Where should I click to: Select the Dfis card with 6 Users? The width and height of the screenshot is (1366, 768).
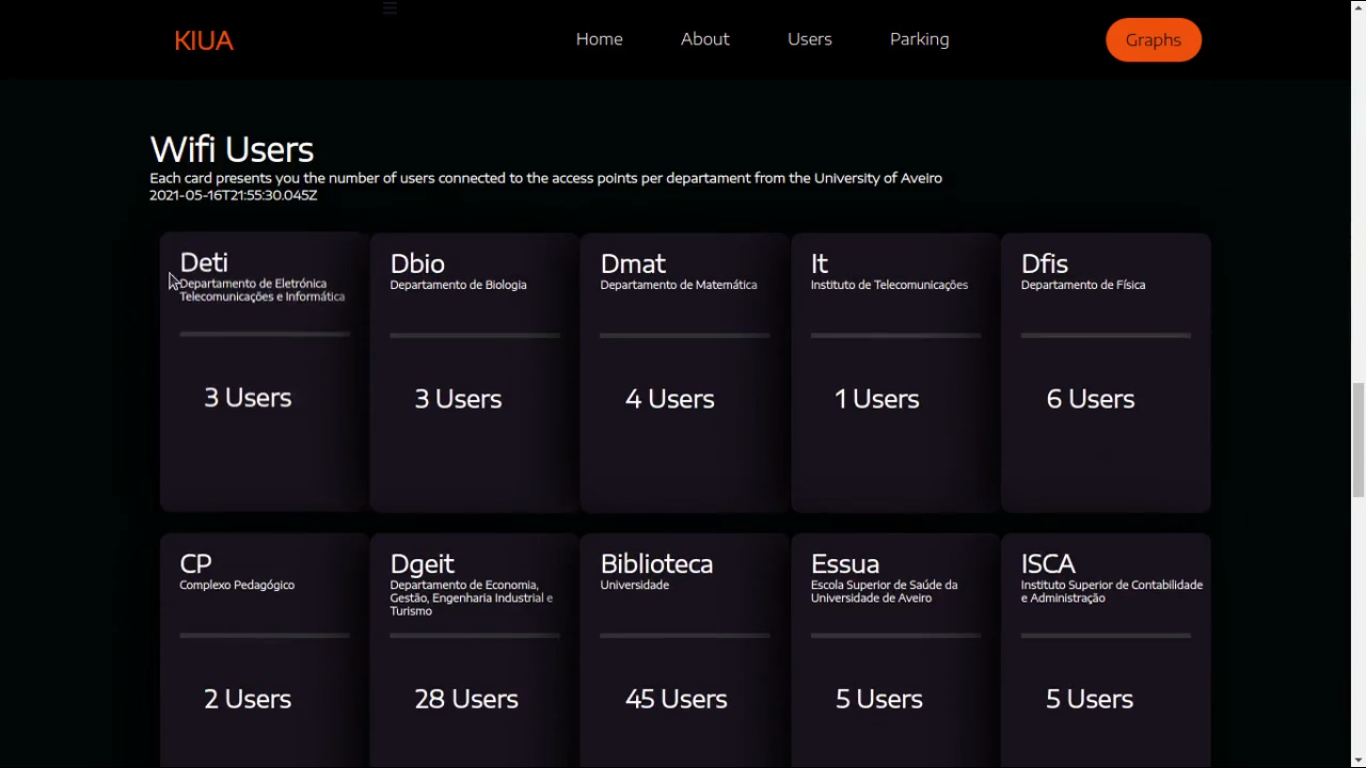coord(1105,372)
